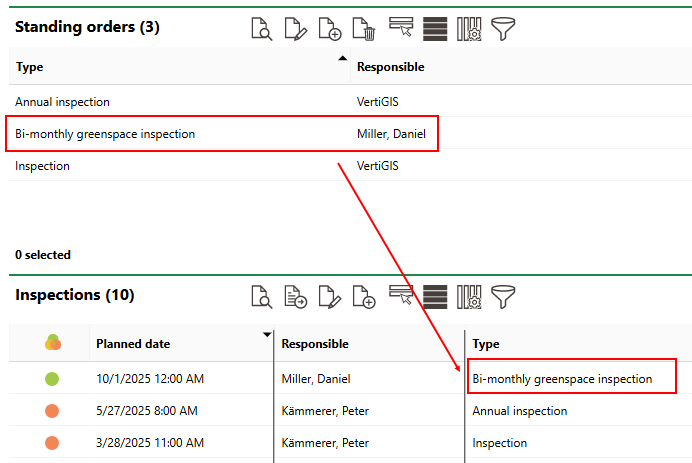Add a new standing order

click(x=330, y=30)
